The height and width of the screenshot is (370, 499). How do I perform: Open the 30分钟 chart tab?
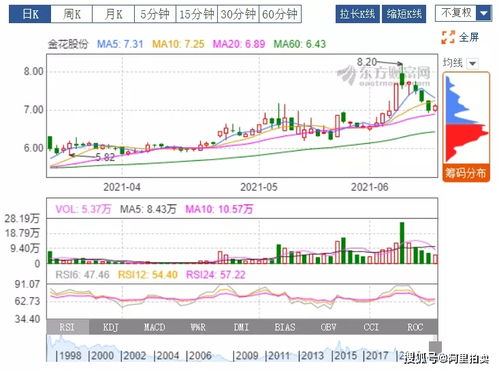(x=238, y=14)
